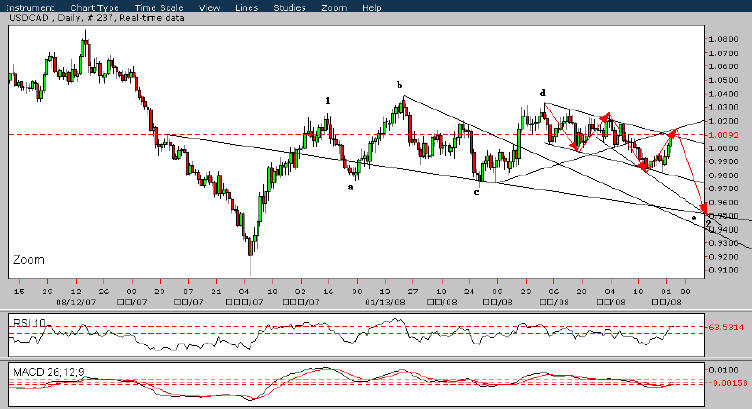The height and width of the screenshot is (409, 752).
Task: Open the Zoom menu in menu bar
Action: tap(334, 8)
